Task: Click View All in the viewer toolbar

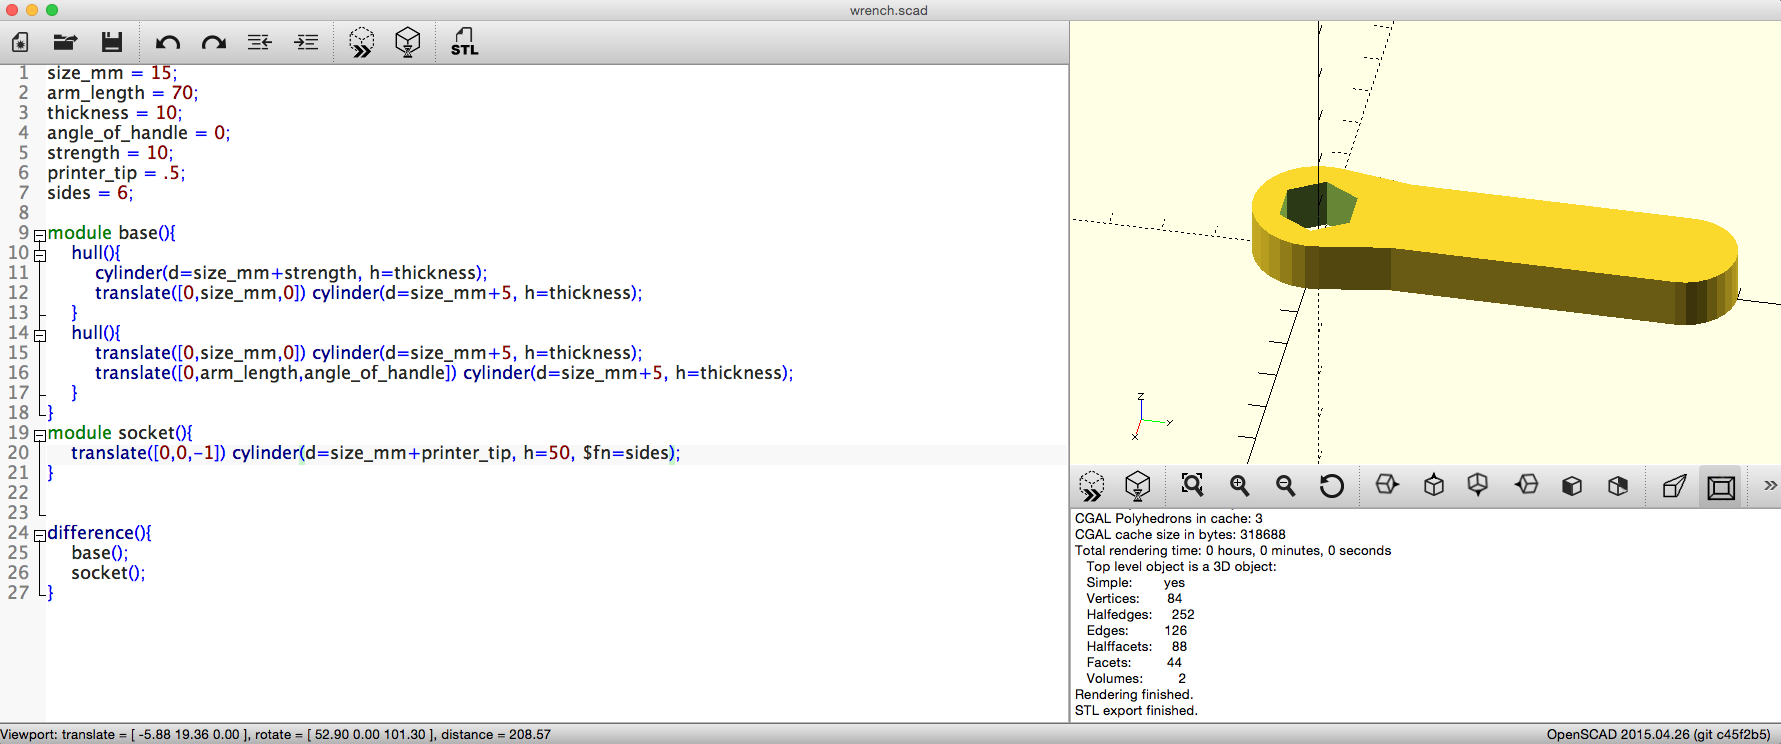Action: tap(1192, 486)
